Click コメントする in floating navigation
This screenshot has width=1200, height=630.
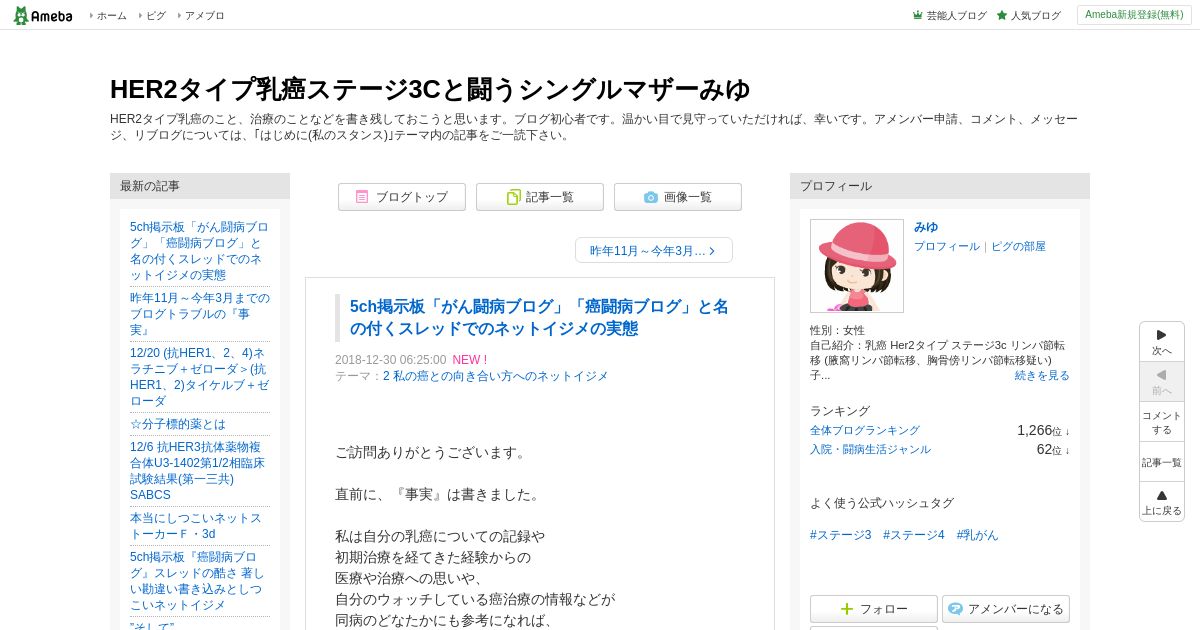click(1162, 422)
